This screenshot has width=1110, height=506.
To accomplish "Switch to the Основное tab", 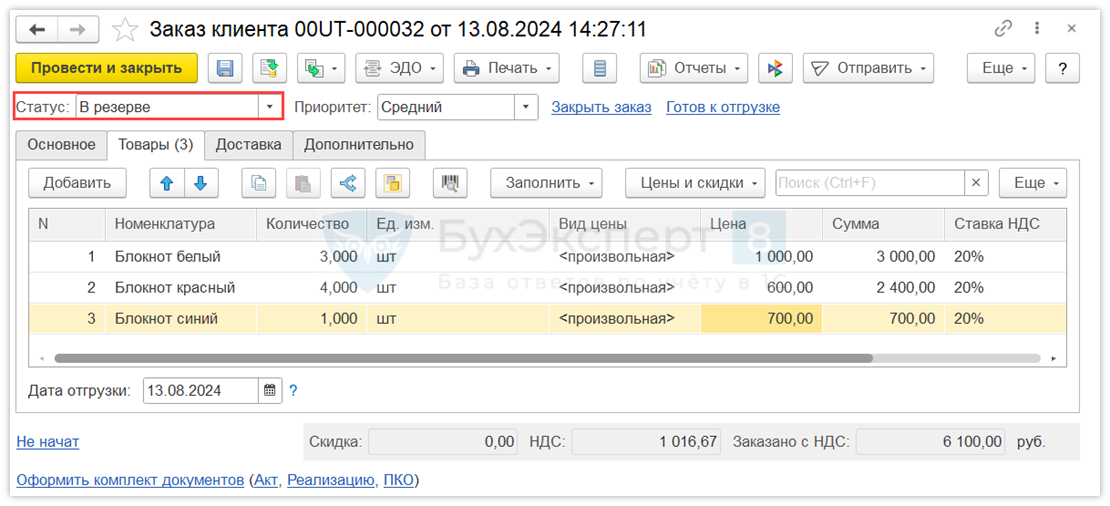I will (x=61, y=144).
